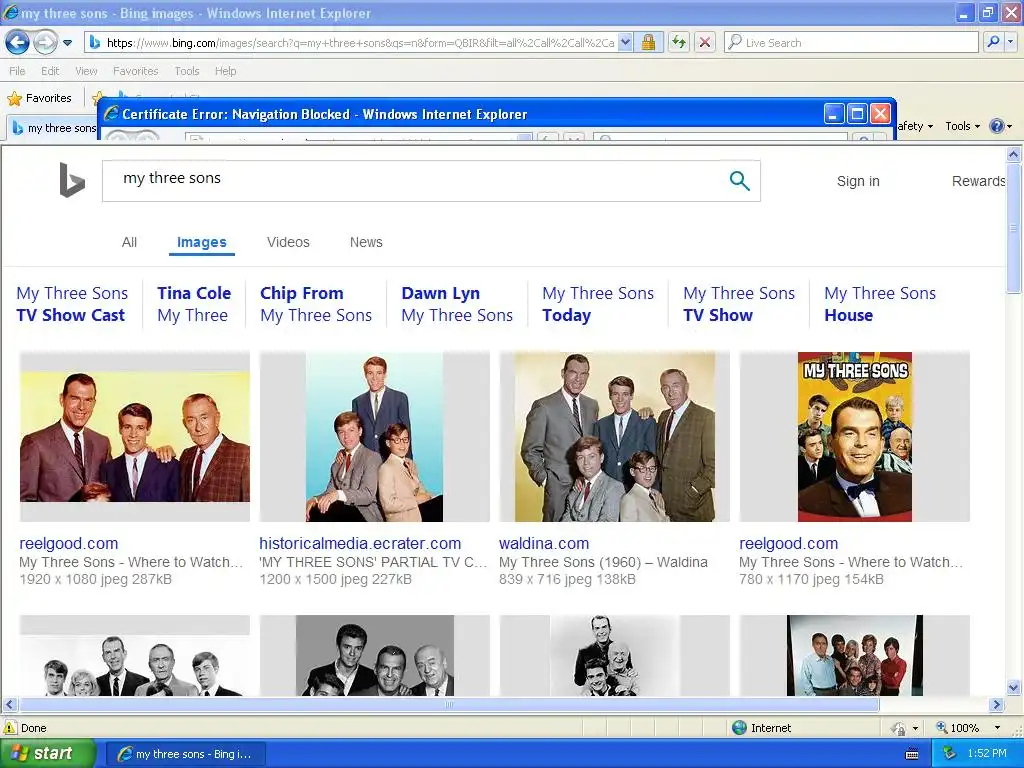This screenshot has width=1024, height=768.
Task: Switch to the All results tab
Action: tap(129, 242)
